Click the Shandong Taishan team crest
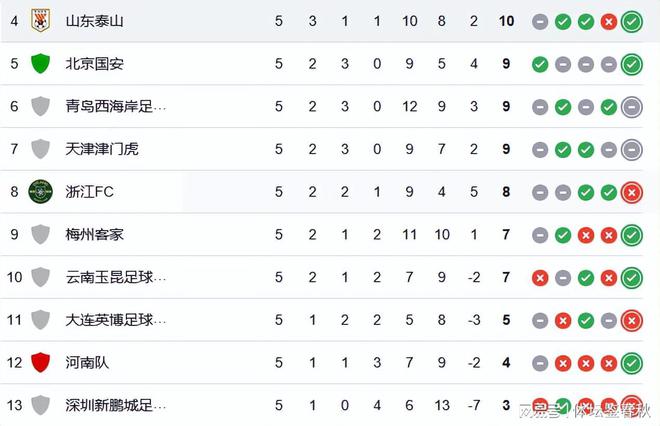The height and width of the screenshot is (426, 660). coord(40,21)
